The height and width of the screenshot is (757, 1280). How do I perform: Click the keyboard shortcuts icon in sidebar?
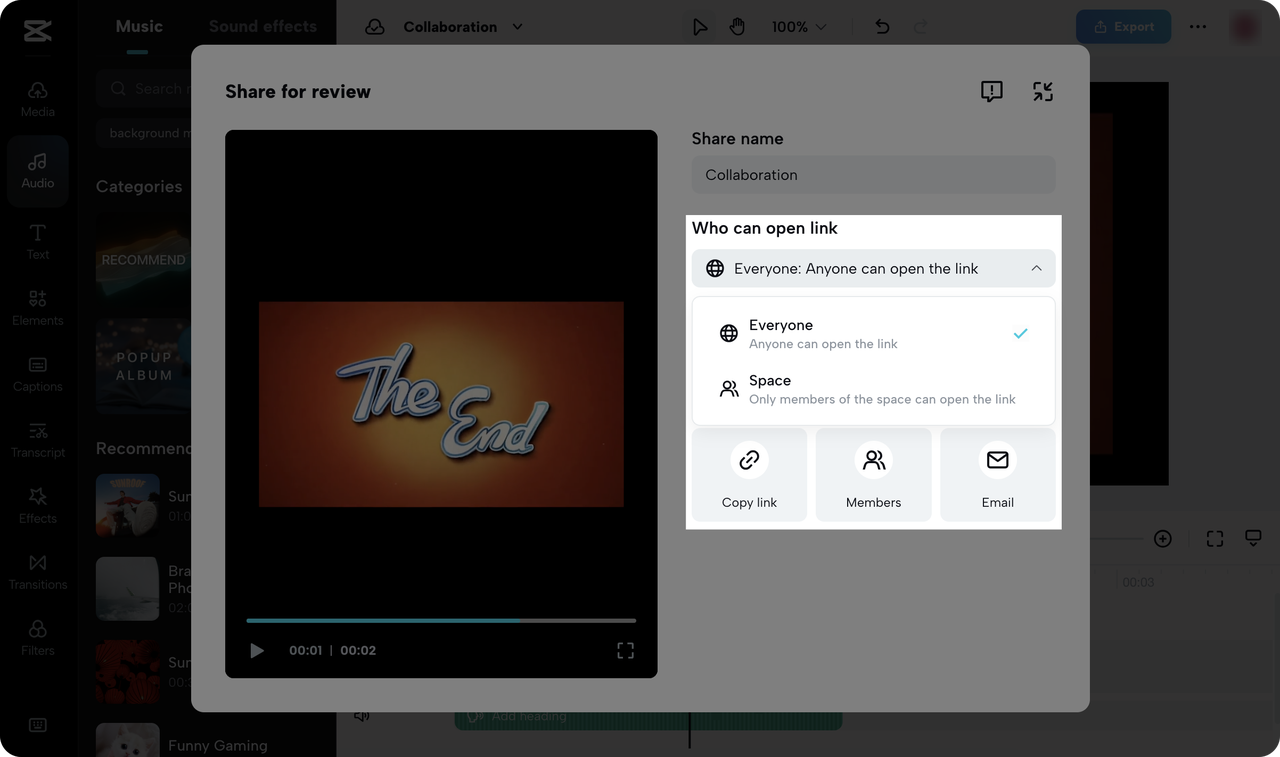pyautogui.click(x=38, y=725)
